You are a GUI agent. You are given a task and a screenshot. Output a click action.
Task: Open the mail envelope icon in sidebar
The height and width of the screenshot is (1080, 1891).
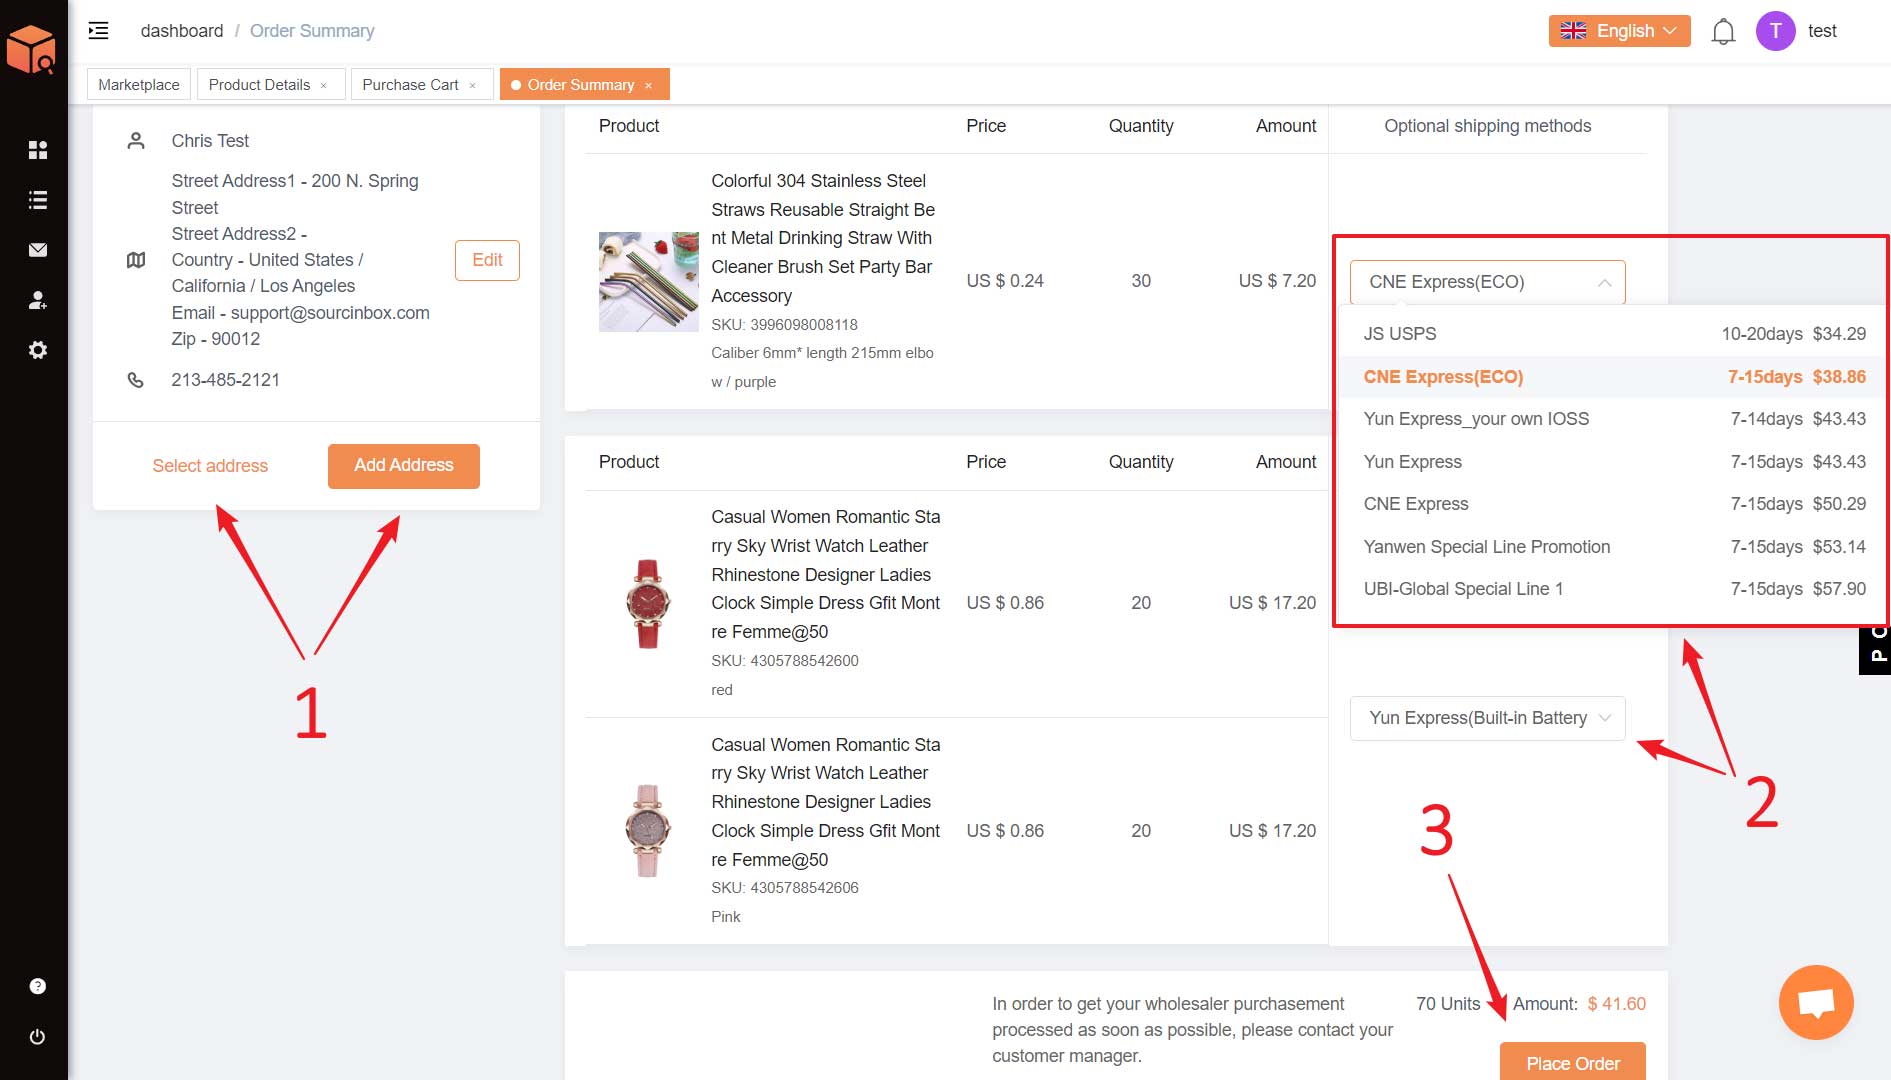coord(38,250)
